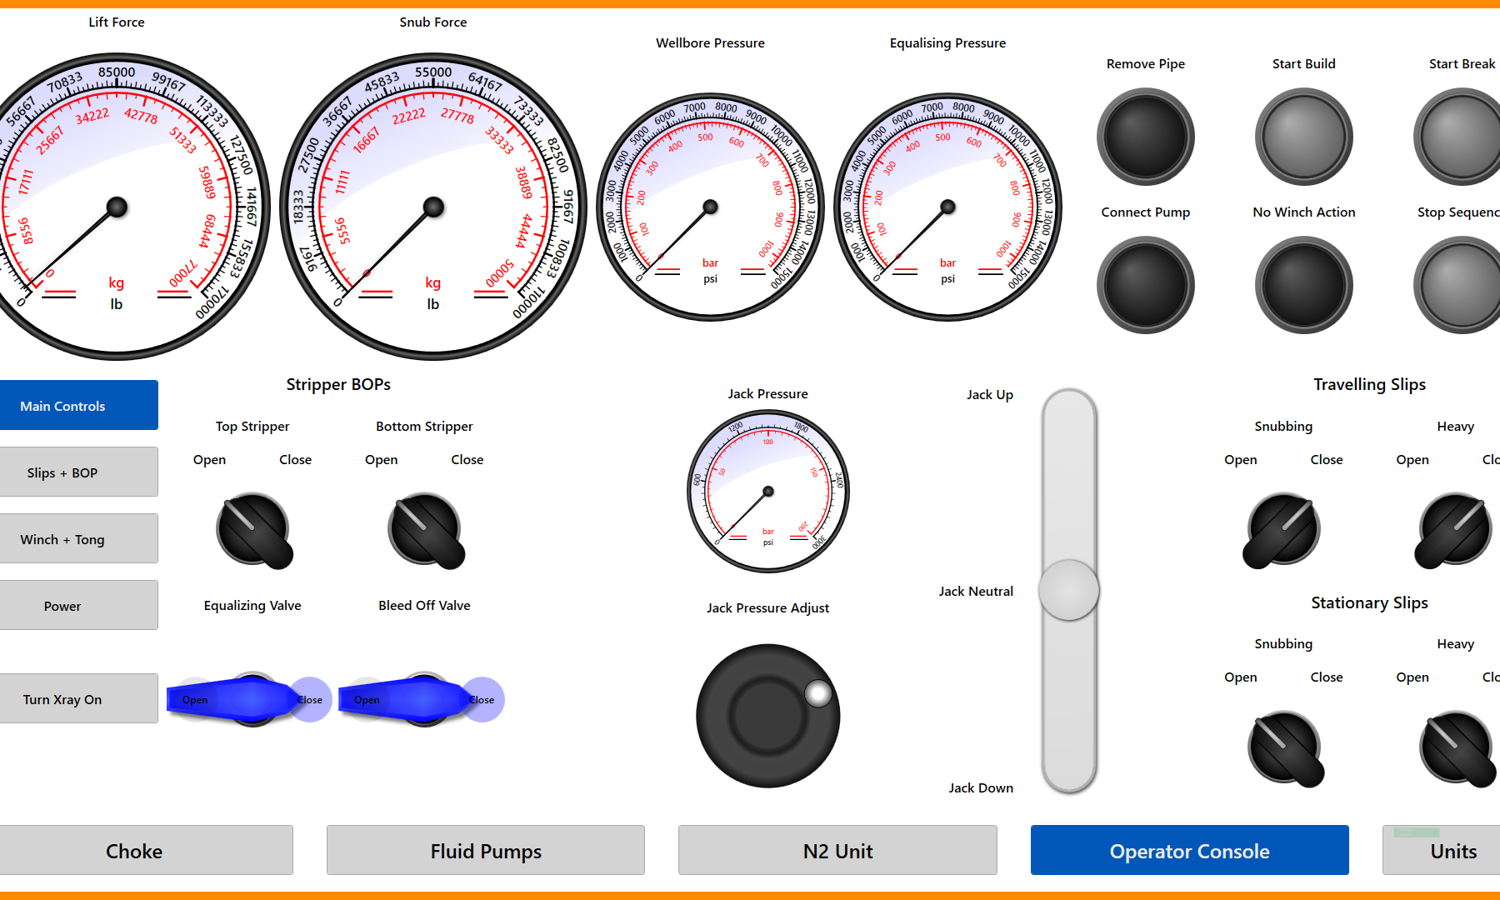Switch to the Slips + BOP panel
Image resolution: width=1500 pixels, height=900 pixels.
(79, 471)
